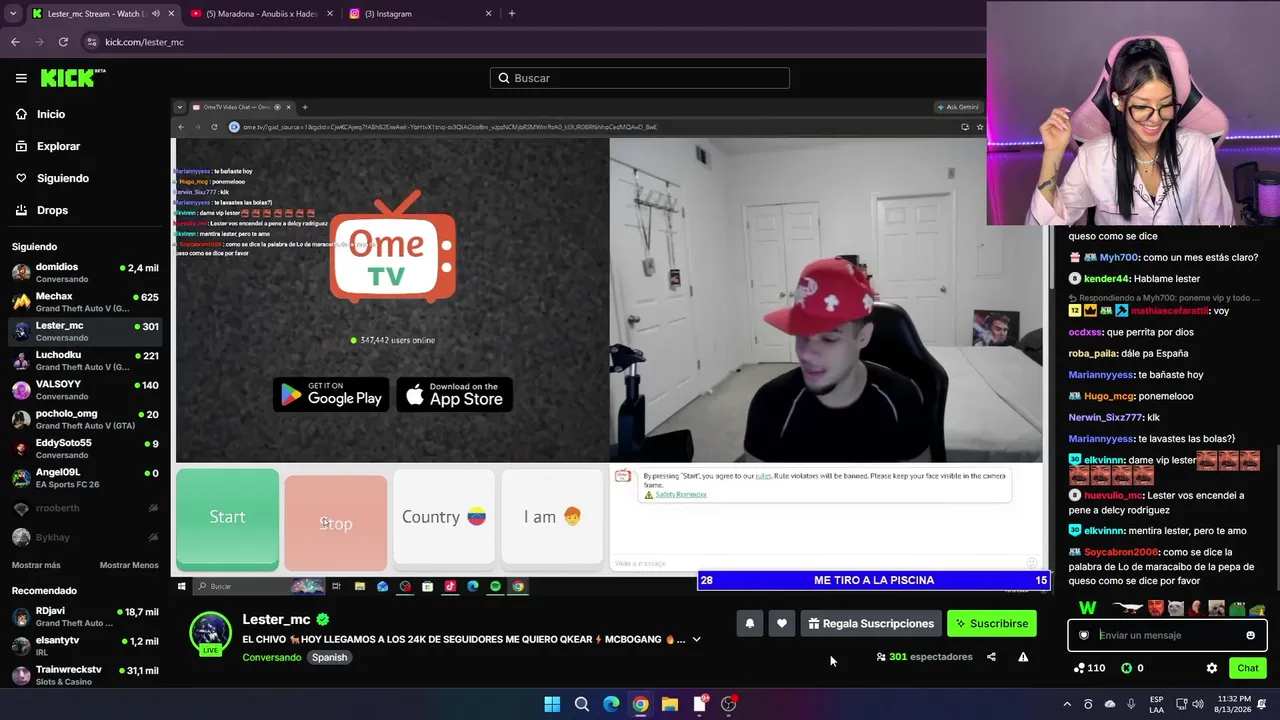The width and height of the screenshot is (1280, 720).
Task: Go back in the browser
Action: 15,42
